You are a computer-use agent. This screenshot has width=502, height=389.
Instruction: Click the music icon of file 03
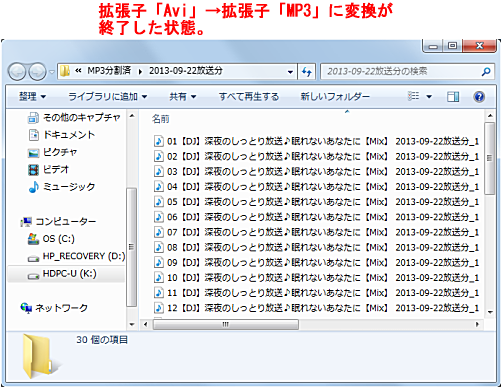tap(159, 172)
